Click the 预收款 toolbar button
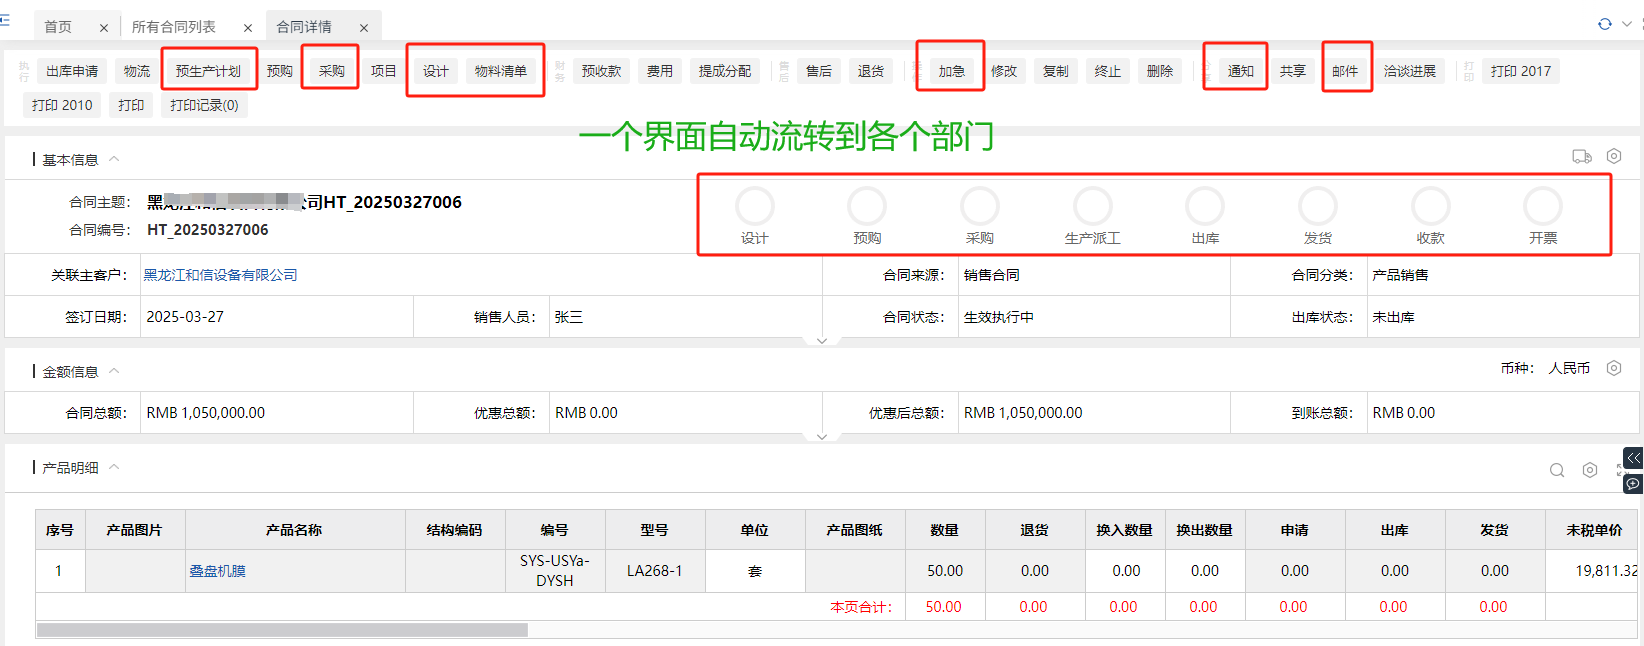The height and width of the screenshot is (646, 1644). (x=602, y=71)
